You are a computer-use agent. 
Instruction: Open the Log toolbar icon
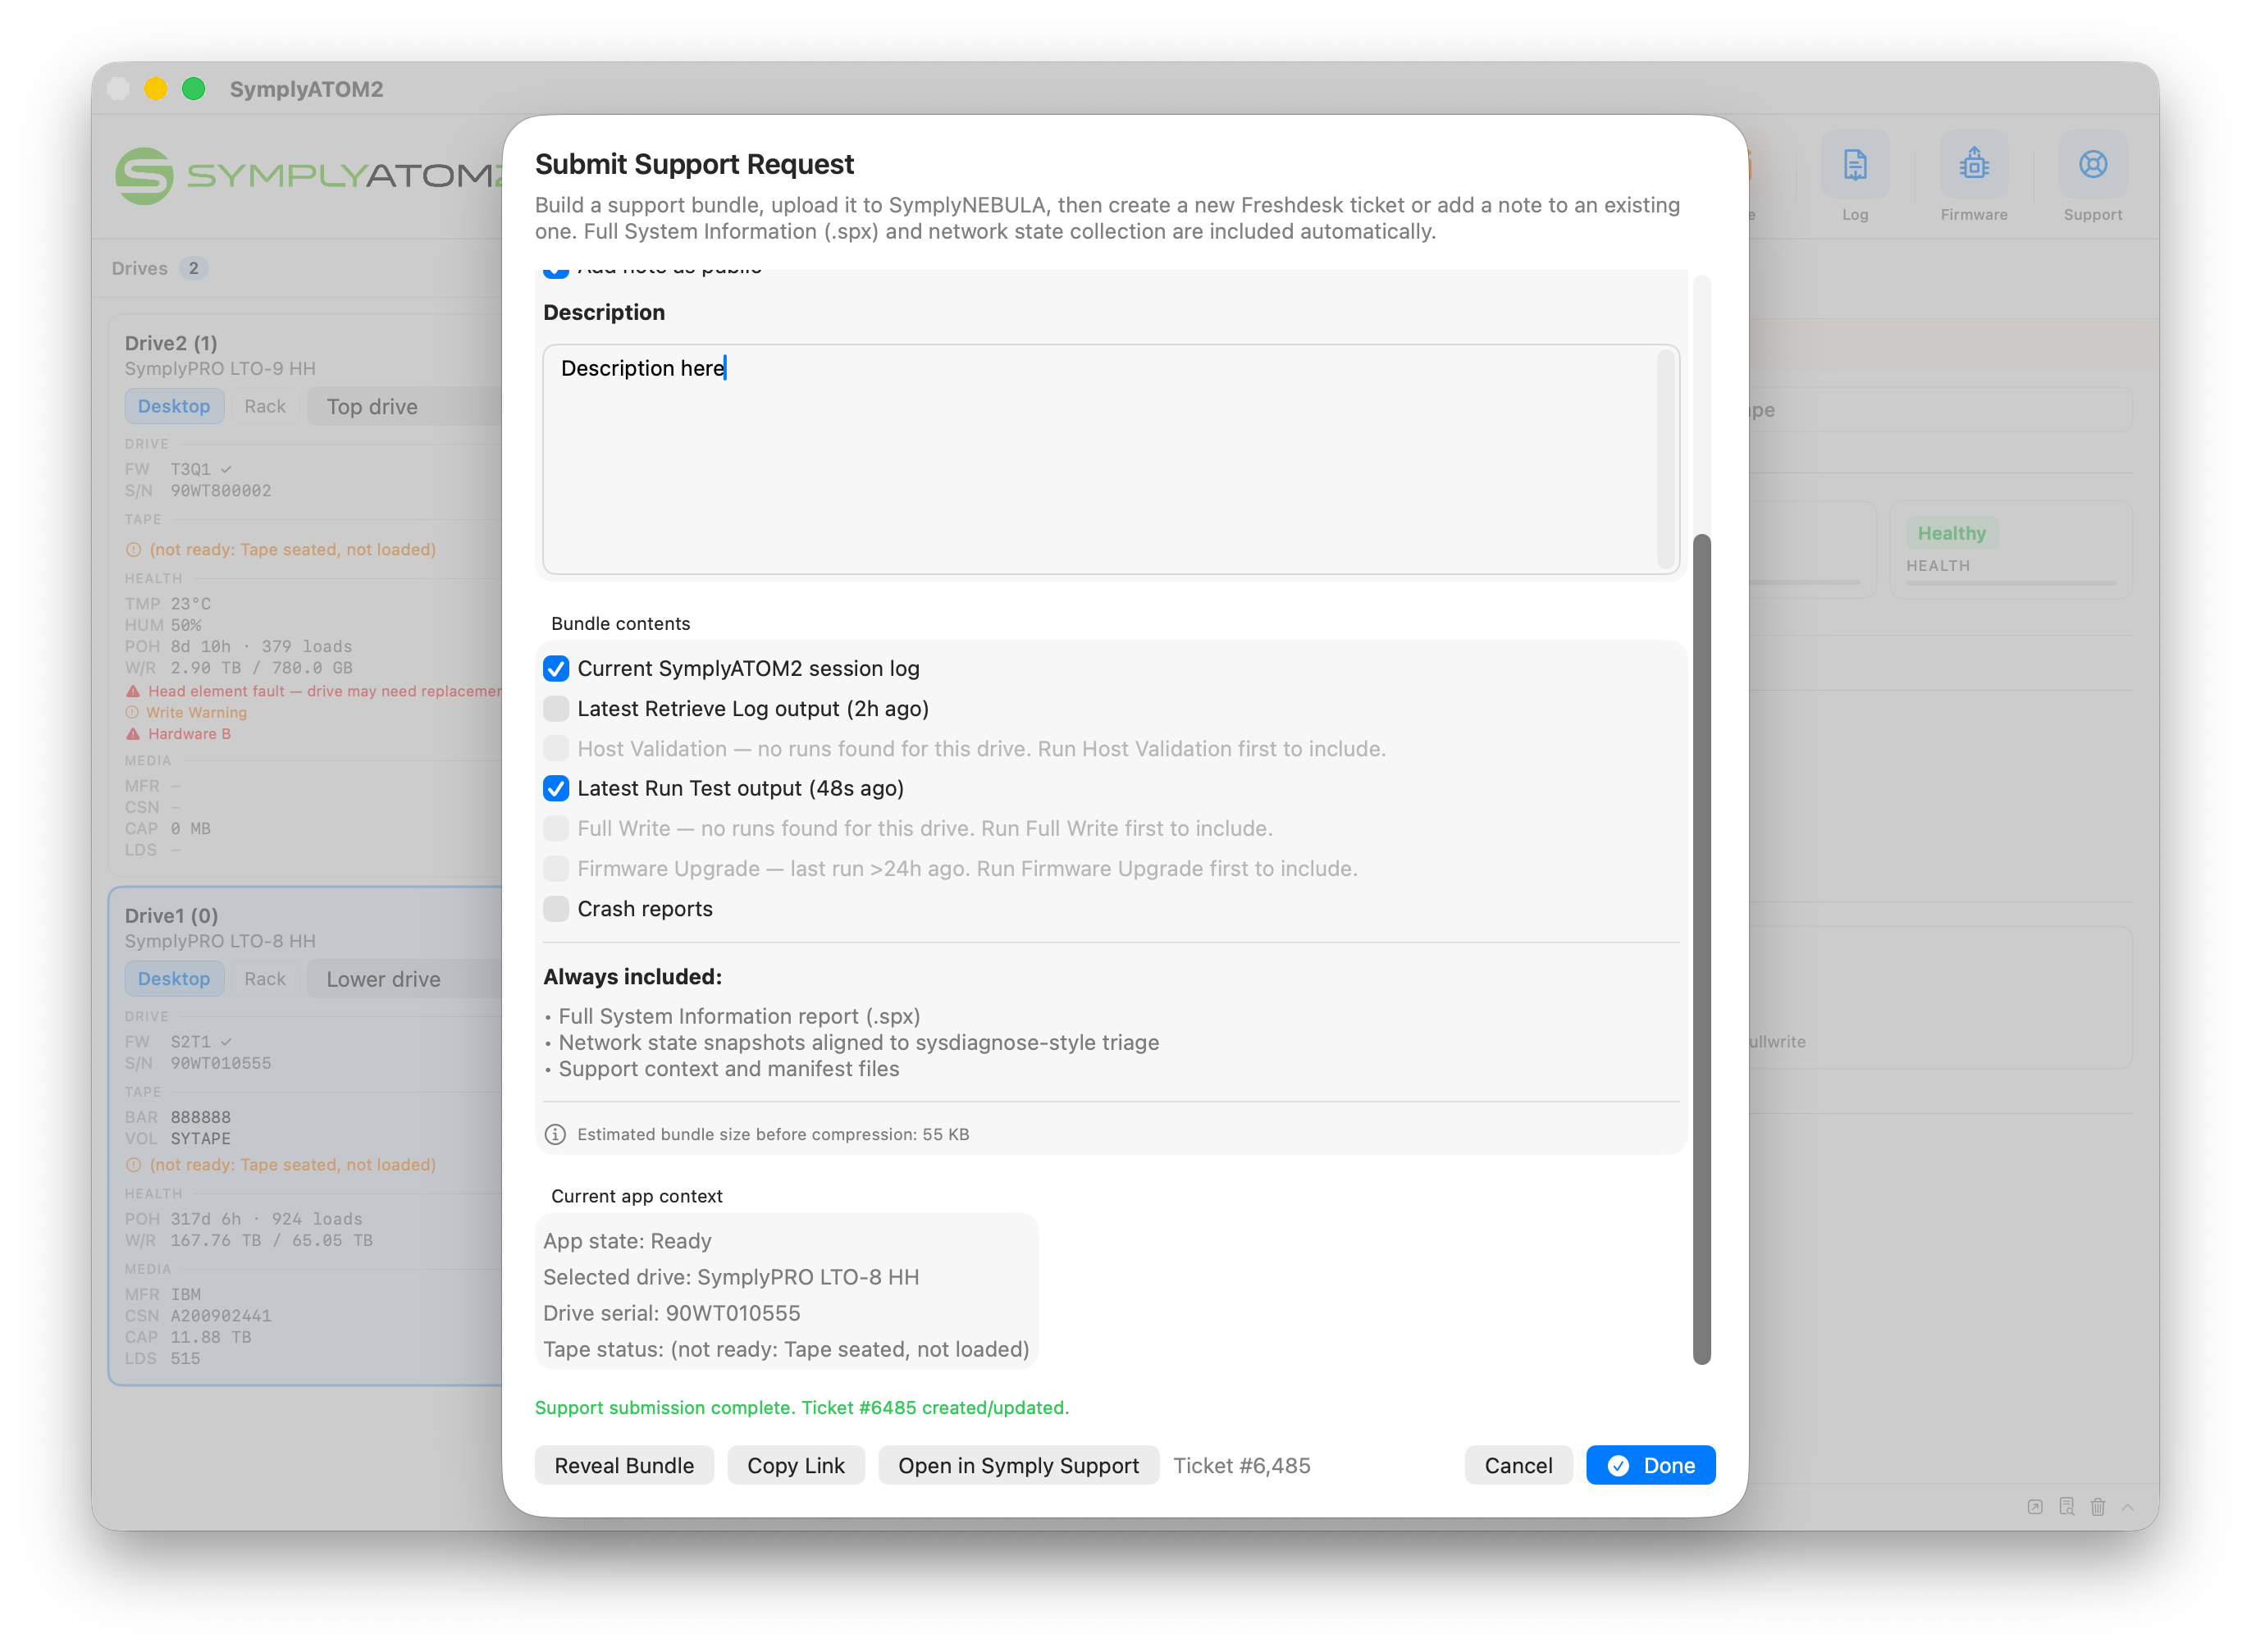pos(1854,165)
